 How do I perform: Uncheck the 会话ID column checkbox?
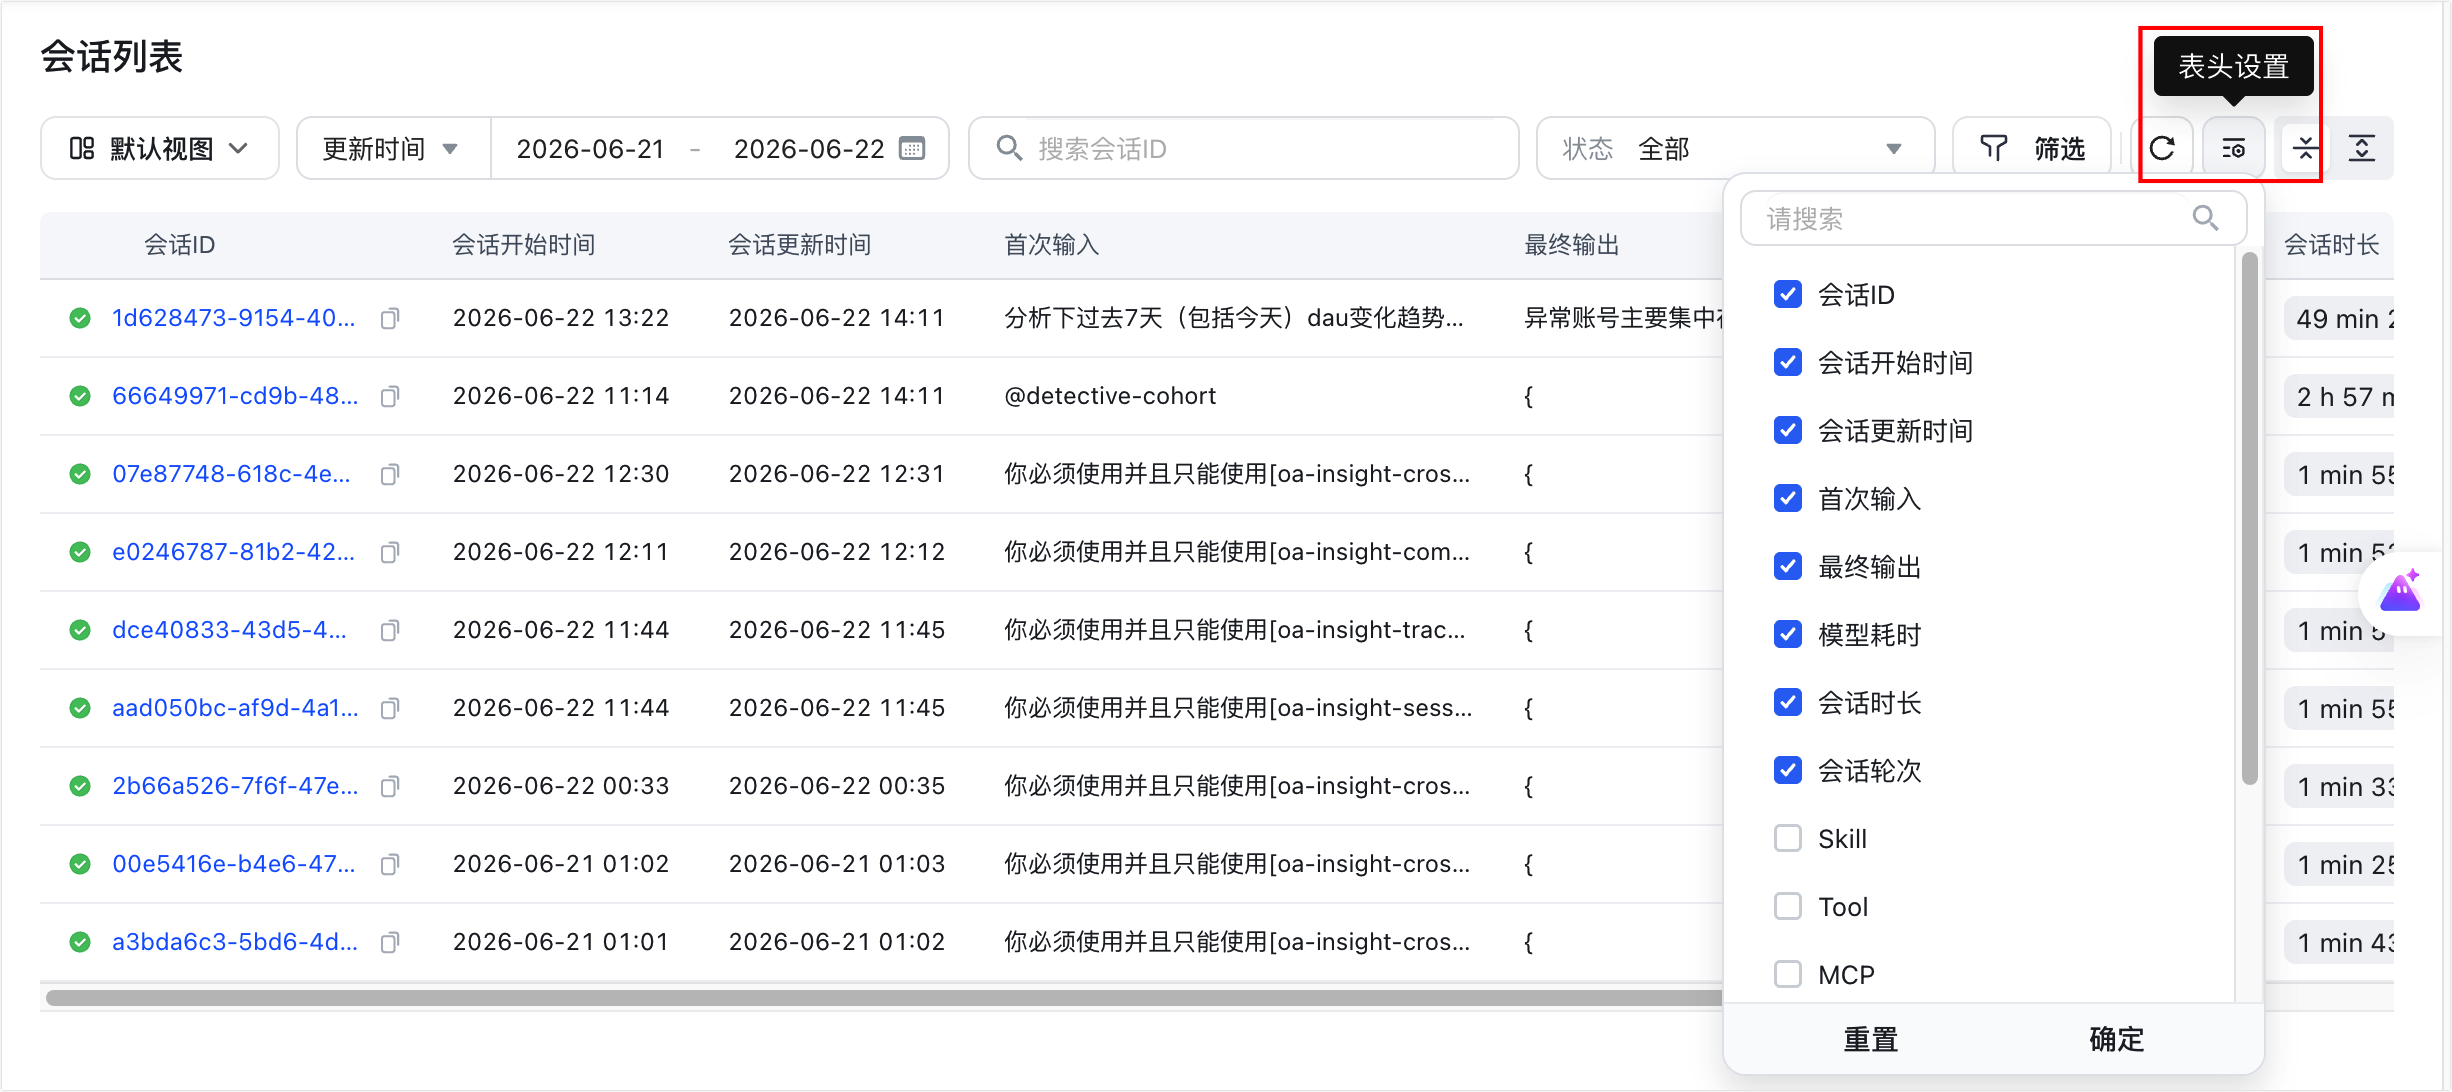pos(1788,294)
